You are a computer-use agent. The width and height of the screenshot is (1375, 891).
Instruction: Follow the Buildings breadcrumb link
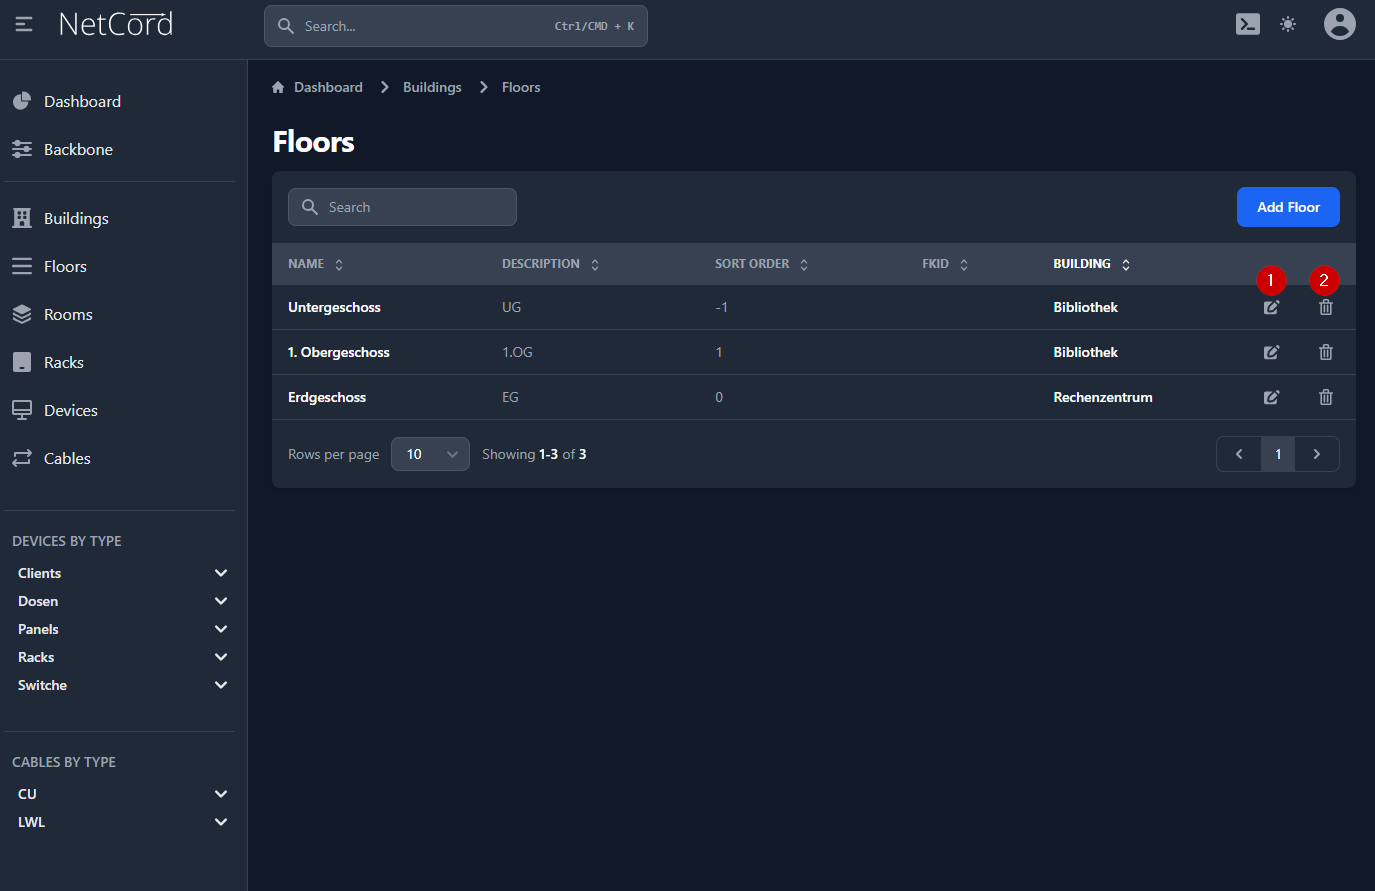[432, 88]
